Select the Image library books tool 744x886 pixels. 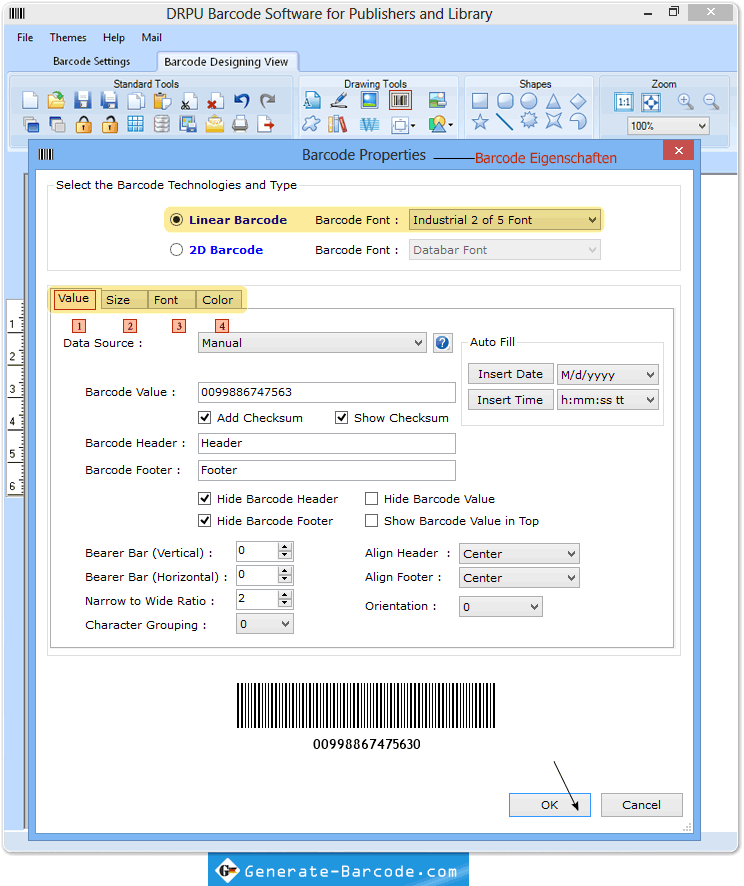point(337,124)
